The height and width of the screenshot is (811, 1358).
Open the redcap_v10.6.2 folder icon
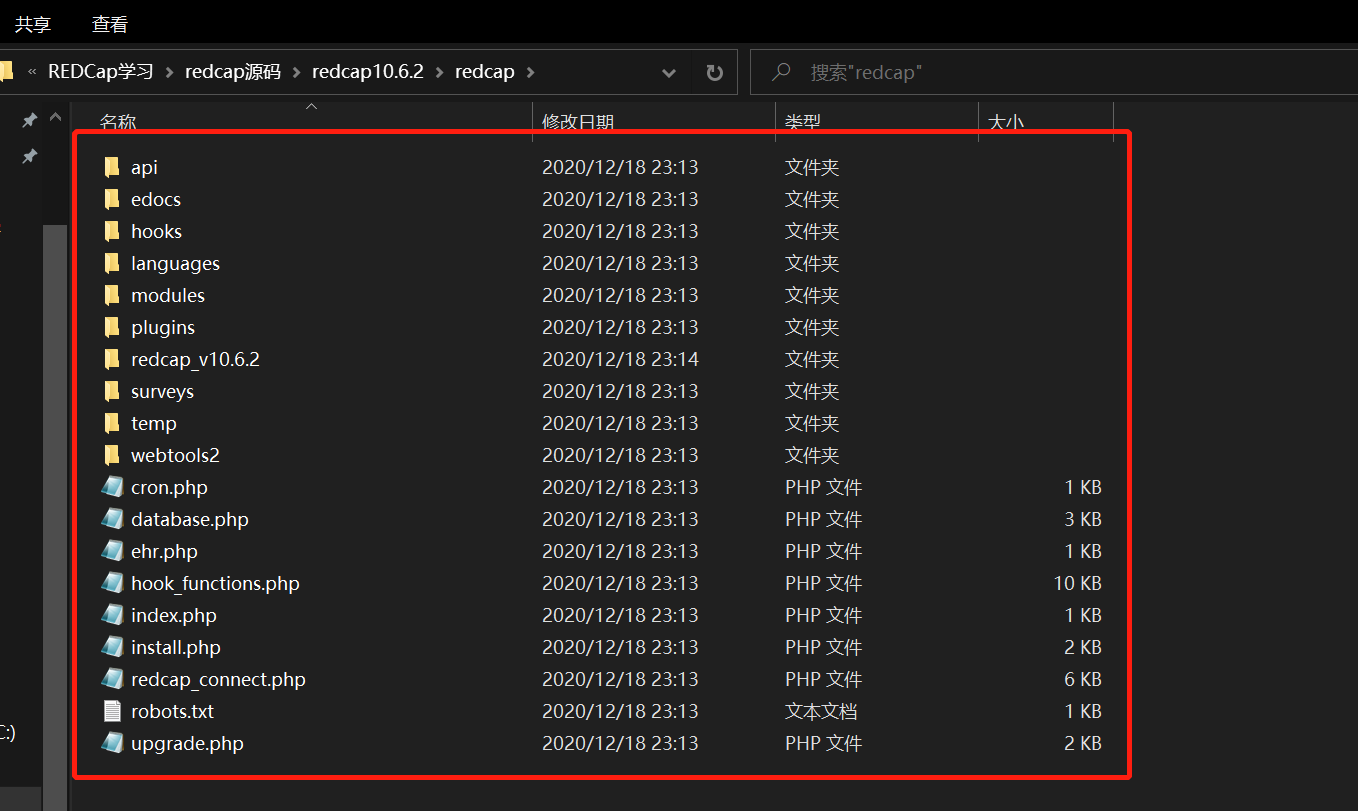click(111, 358)
